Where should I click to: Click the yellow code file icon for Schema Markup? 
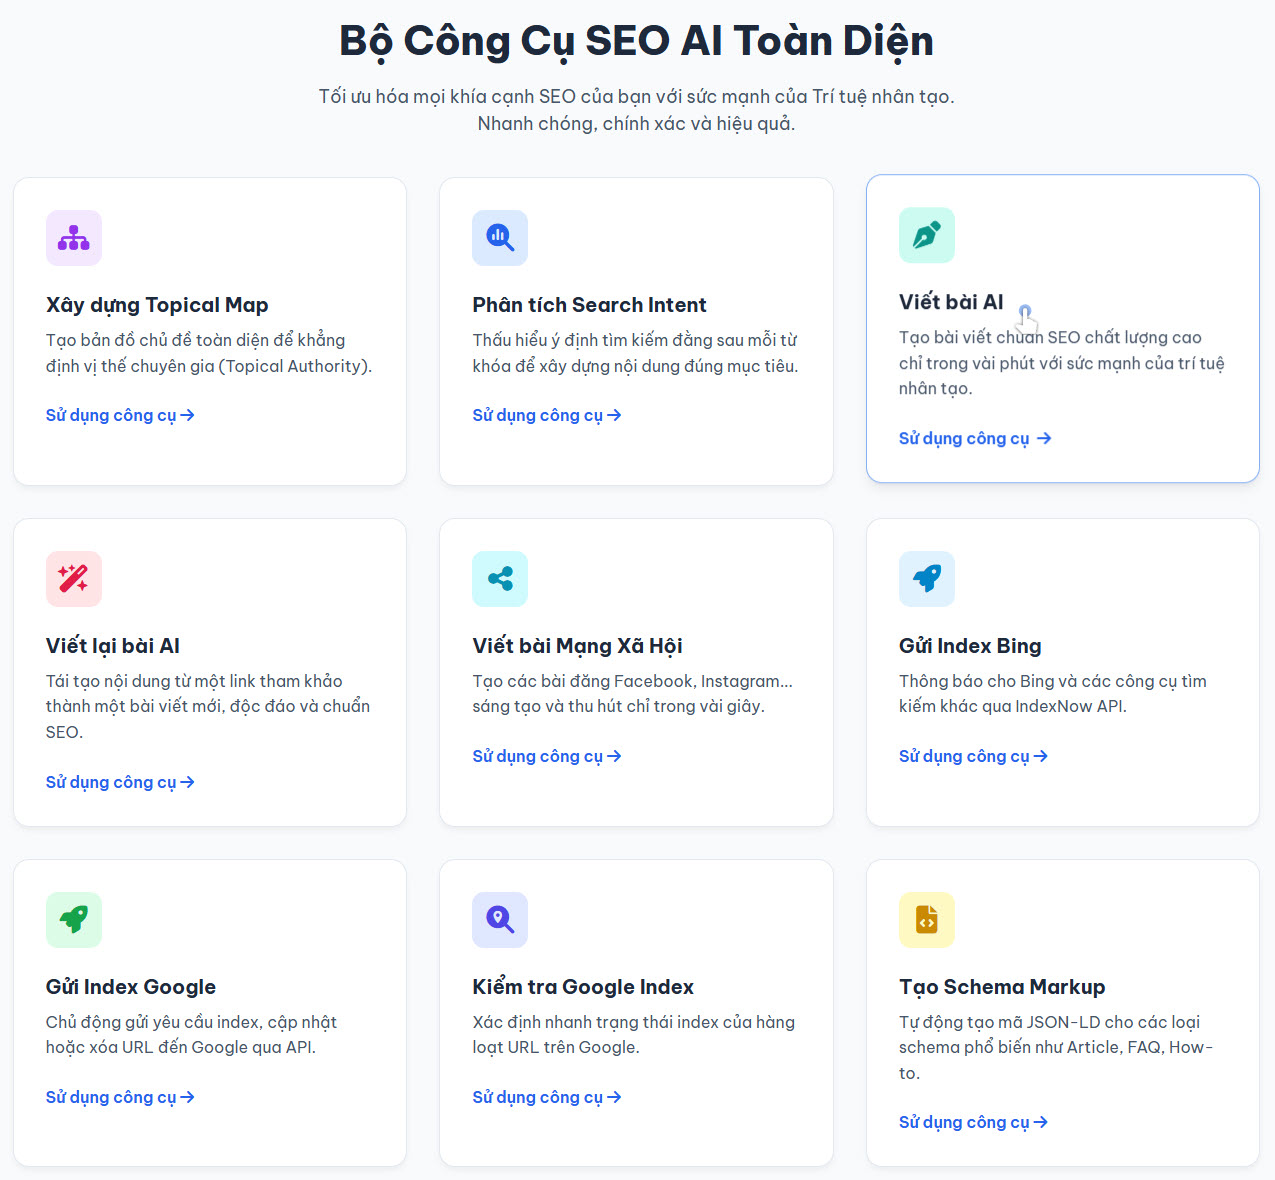(x=927, y=920)
